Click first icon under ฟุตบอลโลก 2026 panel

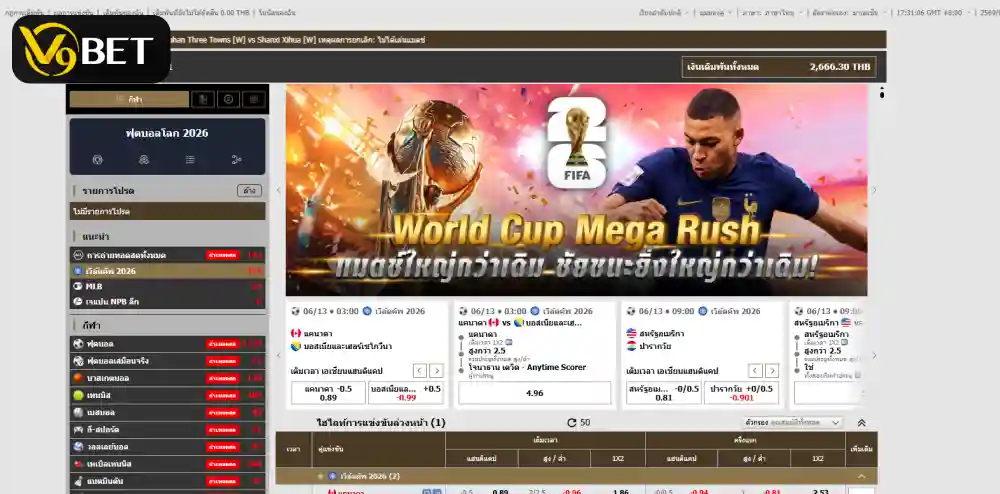pos(98,159)
